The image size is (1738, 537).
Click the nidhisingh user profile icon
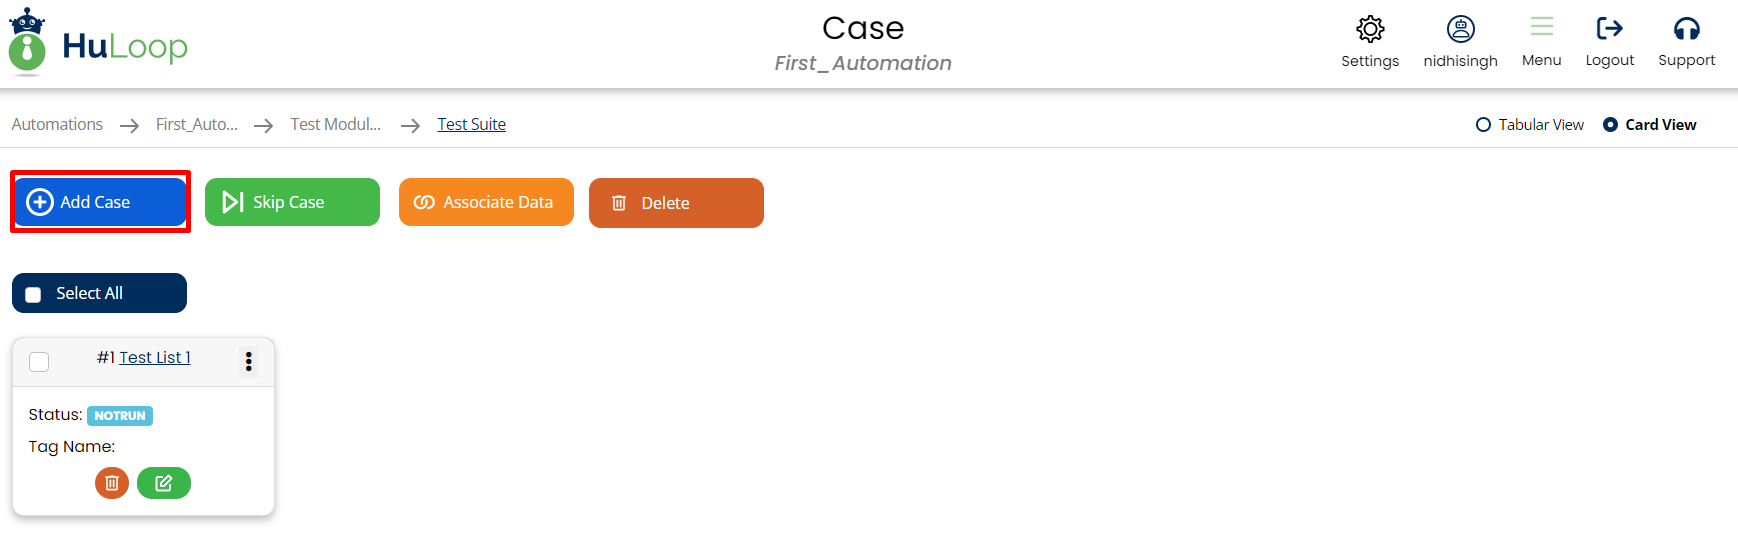click(1460, 29)
